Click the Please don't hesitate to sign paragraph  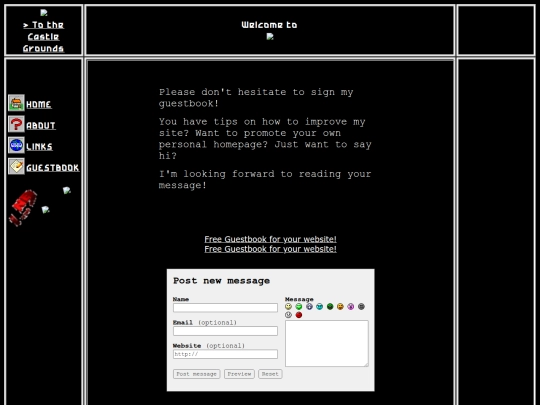pos(256,98)
